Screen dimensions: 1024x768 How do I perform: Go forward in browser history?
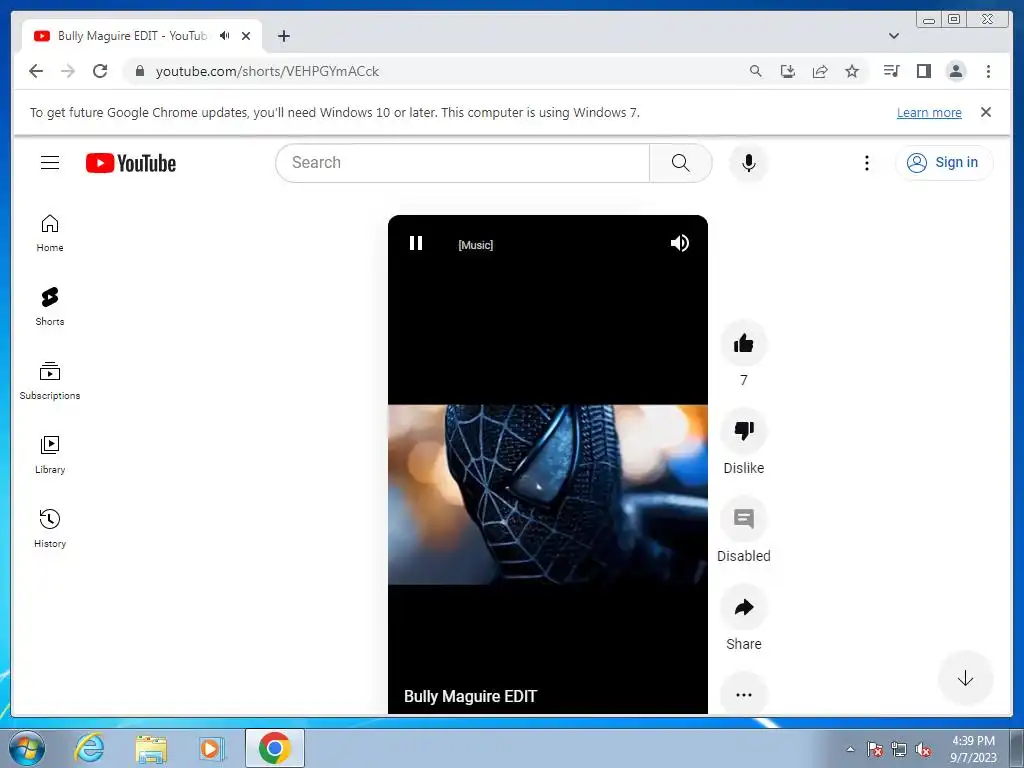tap(68, 71)
